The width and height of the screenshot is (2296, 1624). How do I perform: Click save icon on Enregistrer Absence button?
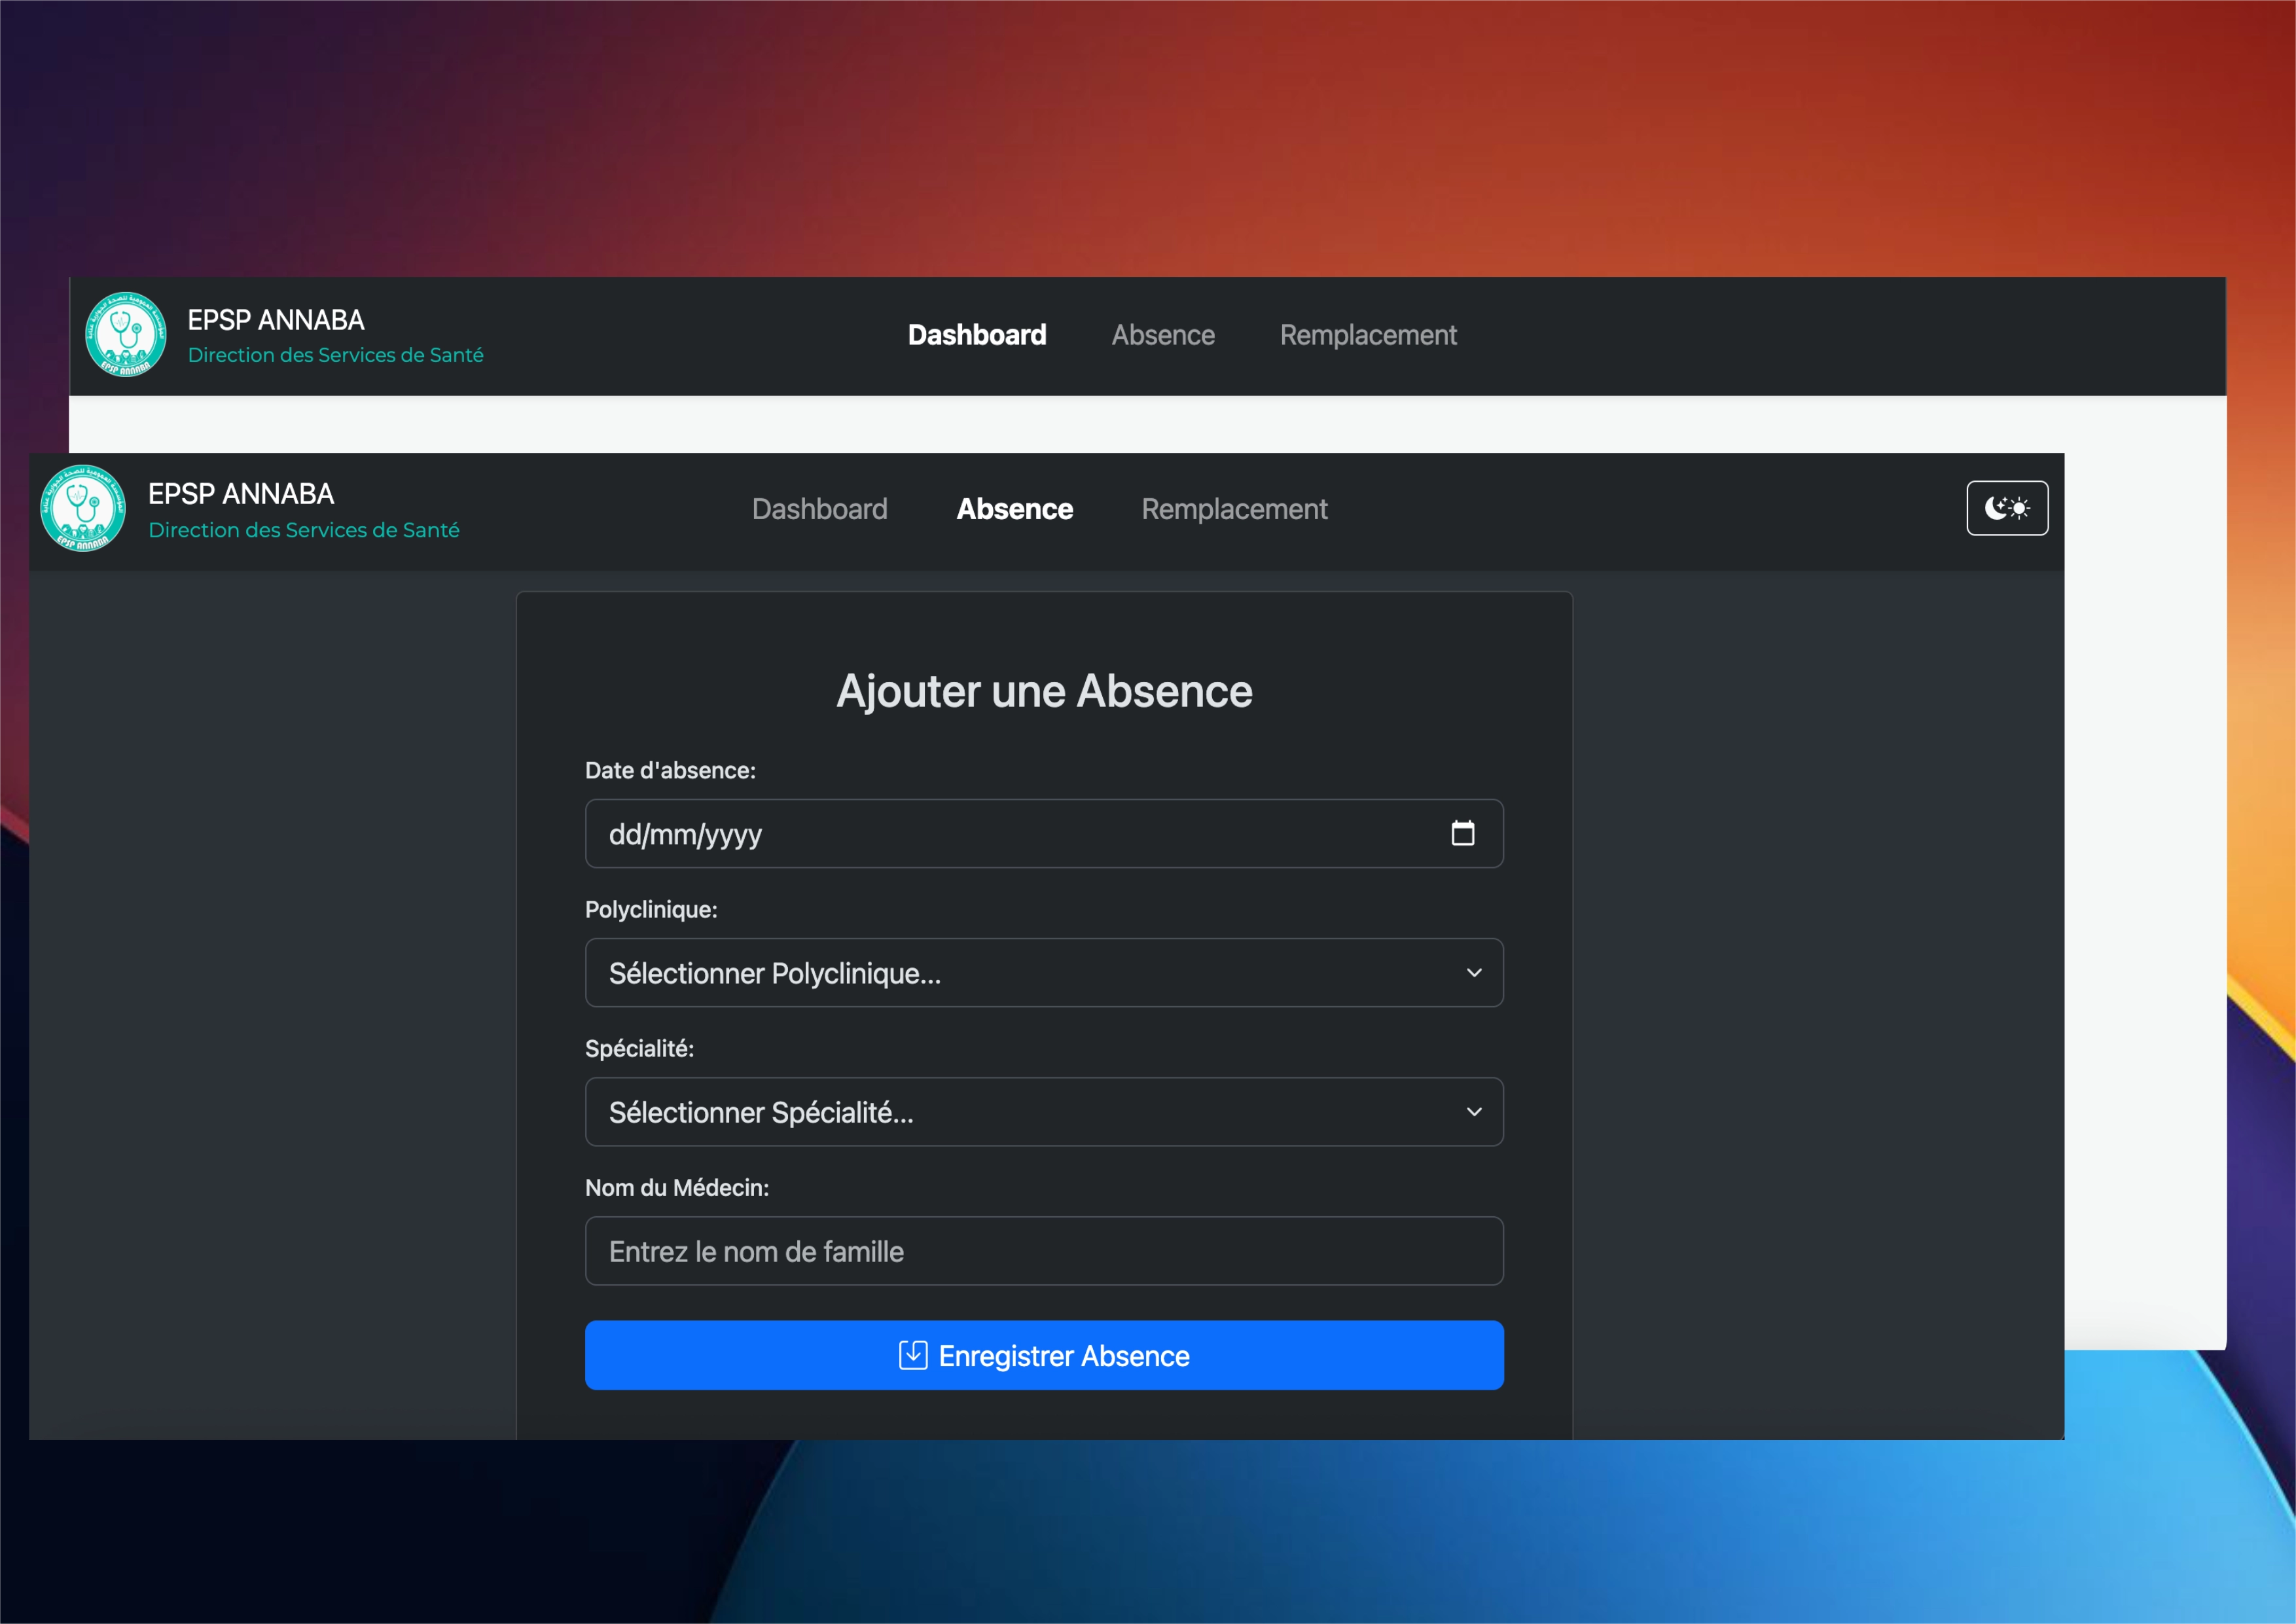(x=912, y=1355)
